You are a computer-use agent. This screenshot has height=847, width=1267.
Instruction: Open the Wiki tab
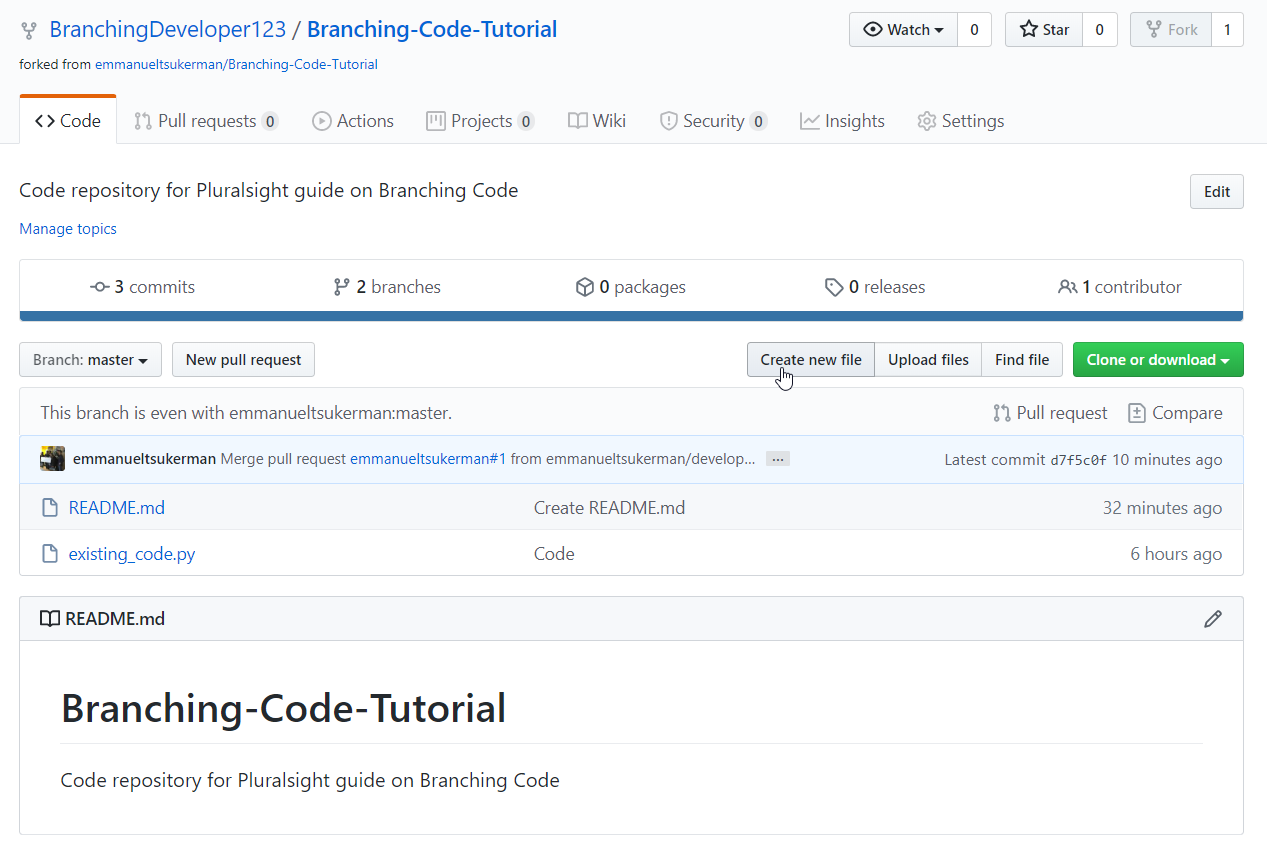tap(597, 121)
